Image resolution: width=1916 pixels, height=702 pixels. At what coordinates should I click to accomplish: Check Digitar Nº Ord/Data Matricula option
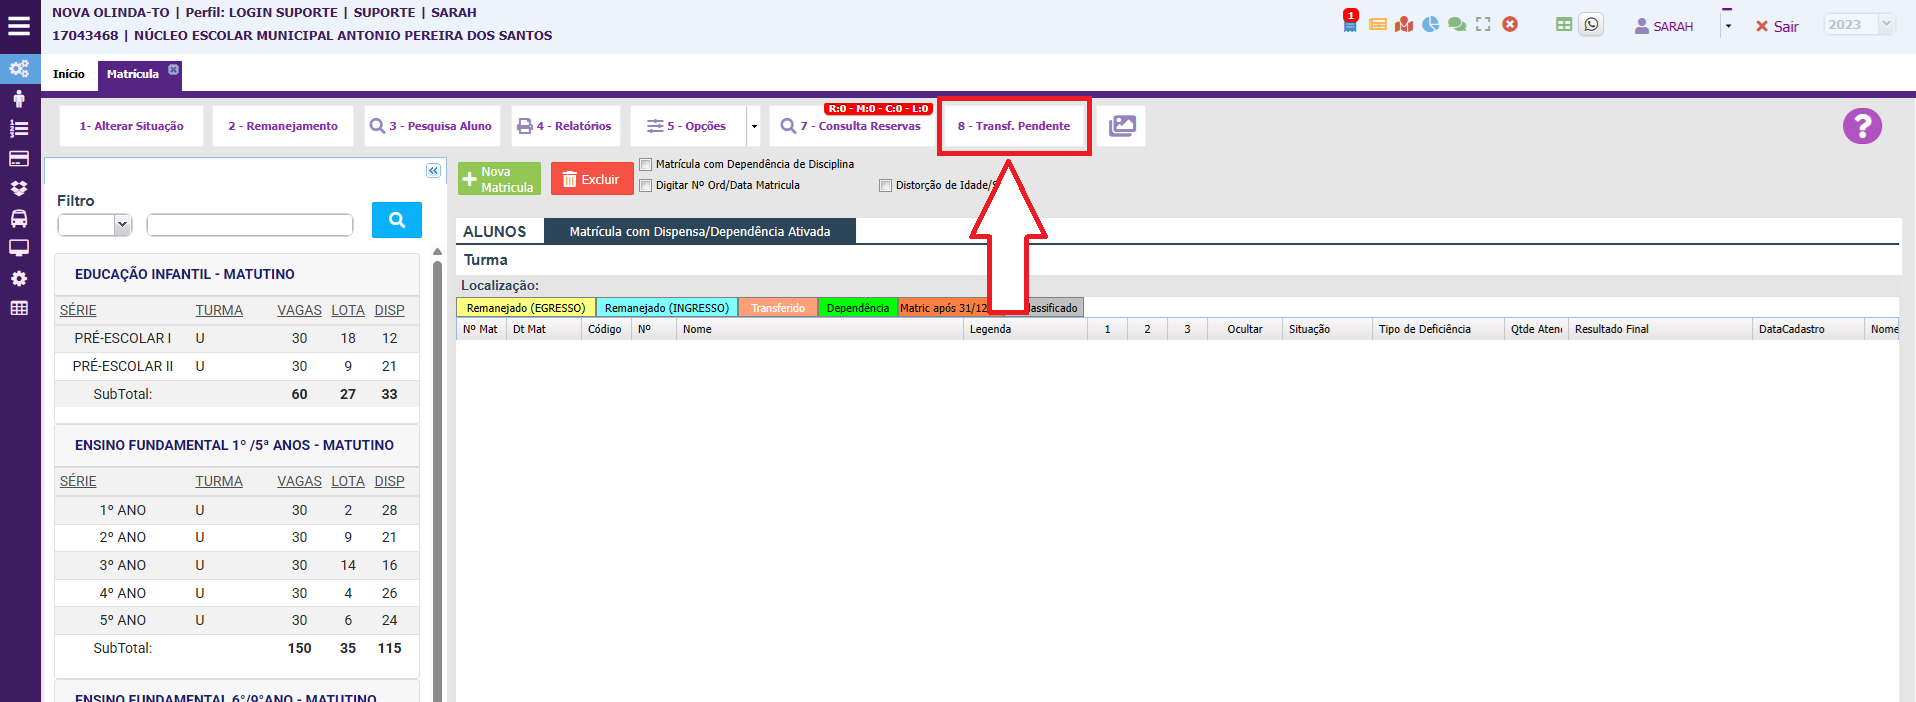pyautogui.click(x=646, y=186)
